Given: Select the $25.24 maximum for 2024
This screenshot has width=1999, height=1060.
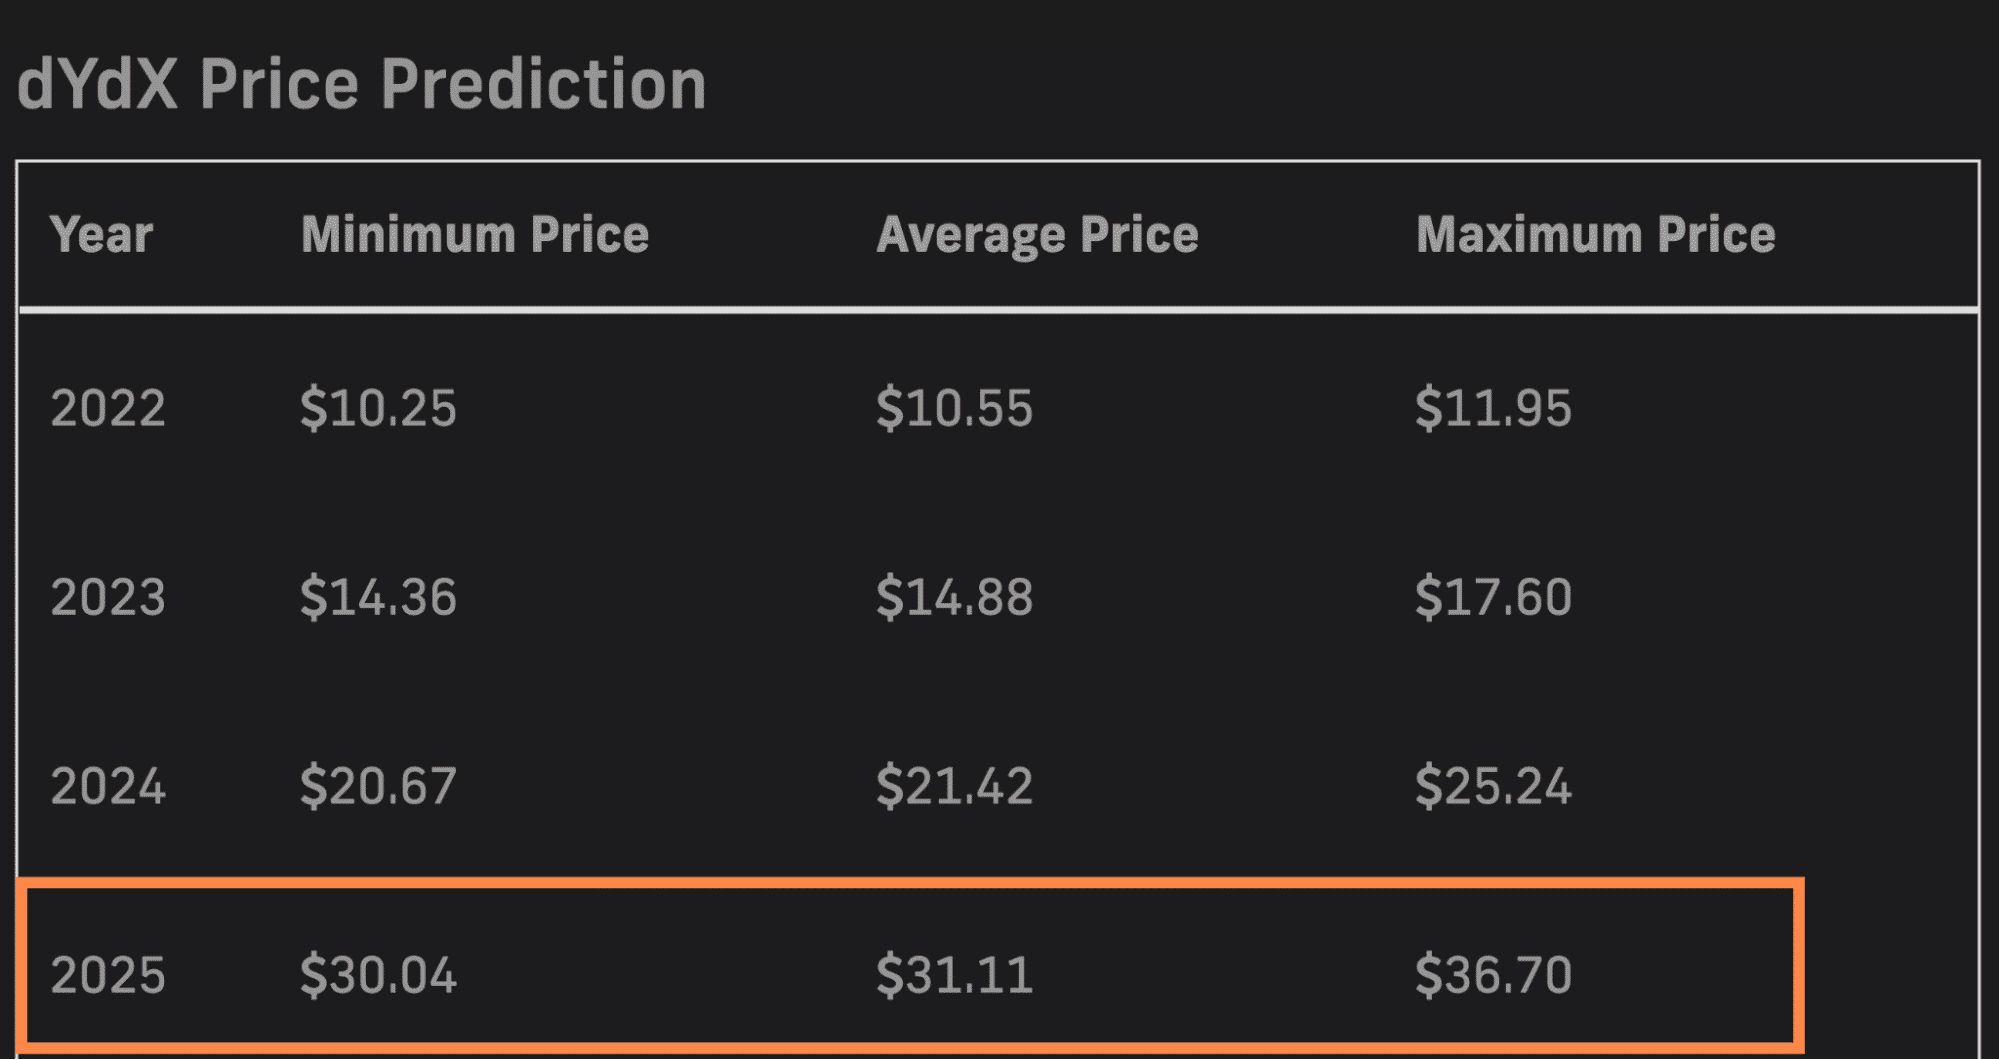Looking at the screenshot, I should click(x=1493, y=786).
